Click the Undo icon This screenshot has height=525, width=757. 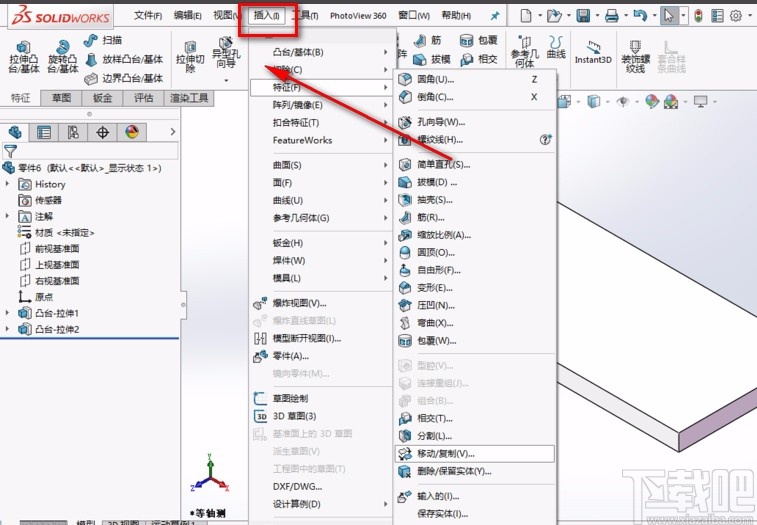click(640, 16)
